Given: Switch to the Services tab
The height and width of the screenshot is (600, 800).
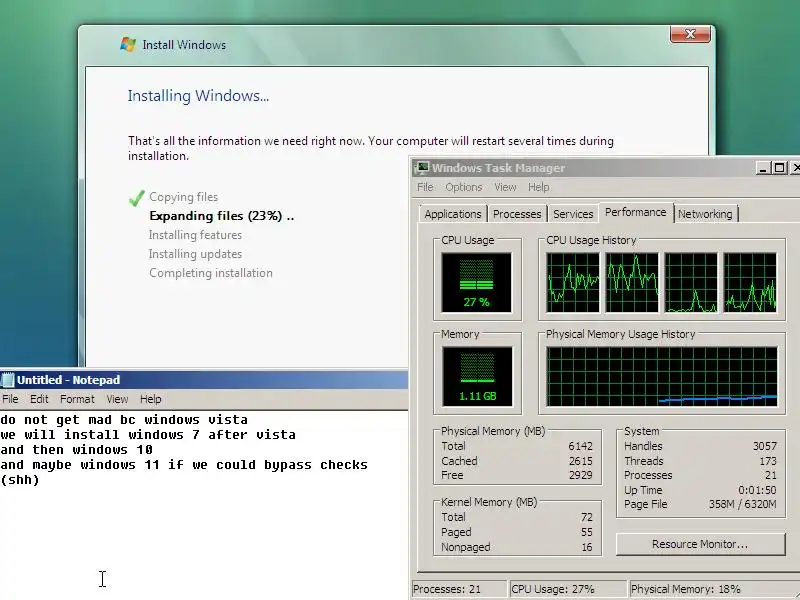Looking at the screenshot, I should 573,214.
